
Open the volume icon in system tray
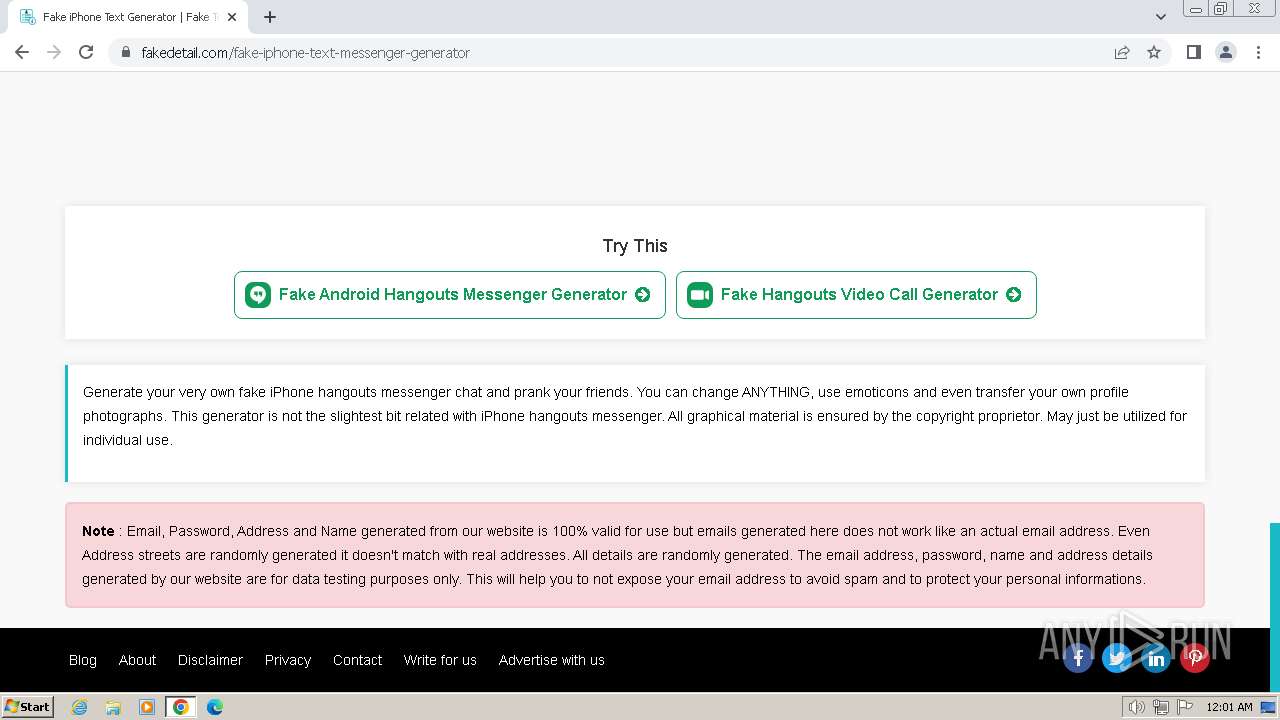(x=1137, y=707)
